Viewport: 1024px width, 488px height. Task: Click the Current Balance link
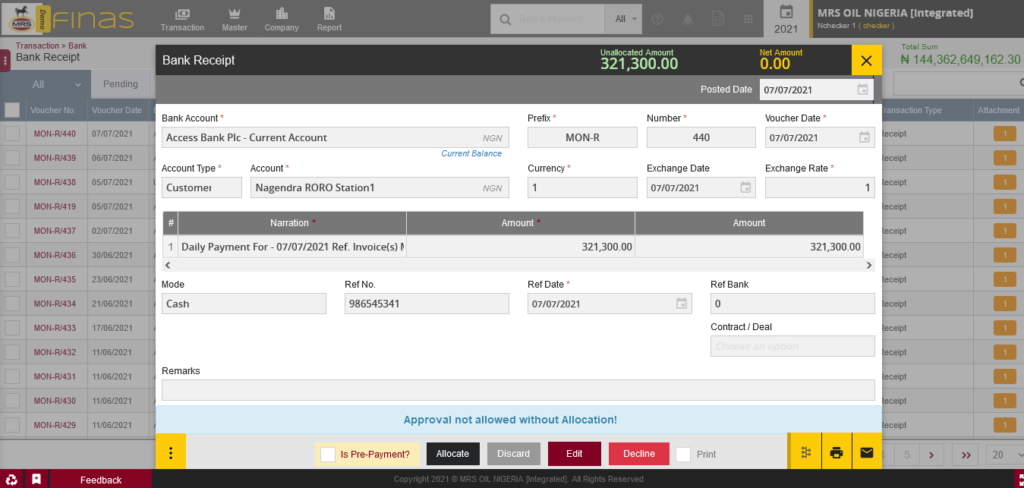click(x=472, y=154)
